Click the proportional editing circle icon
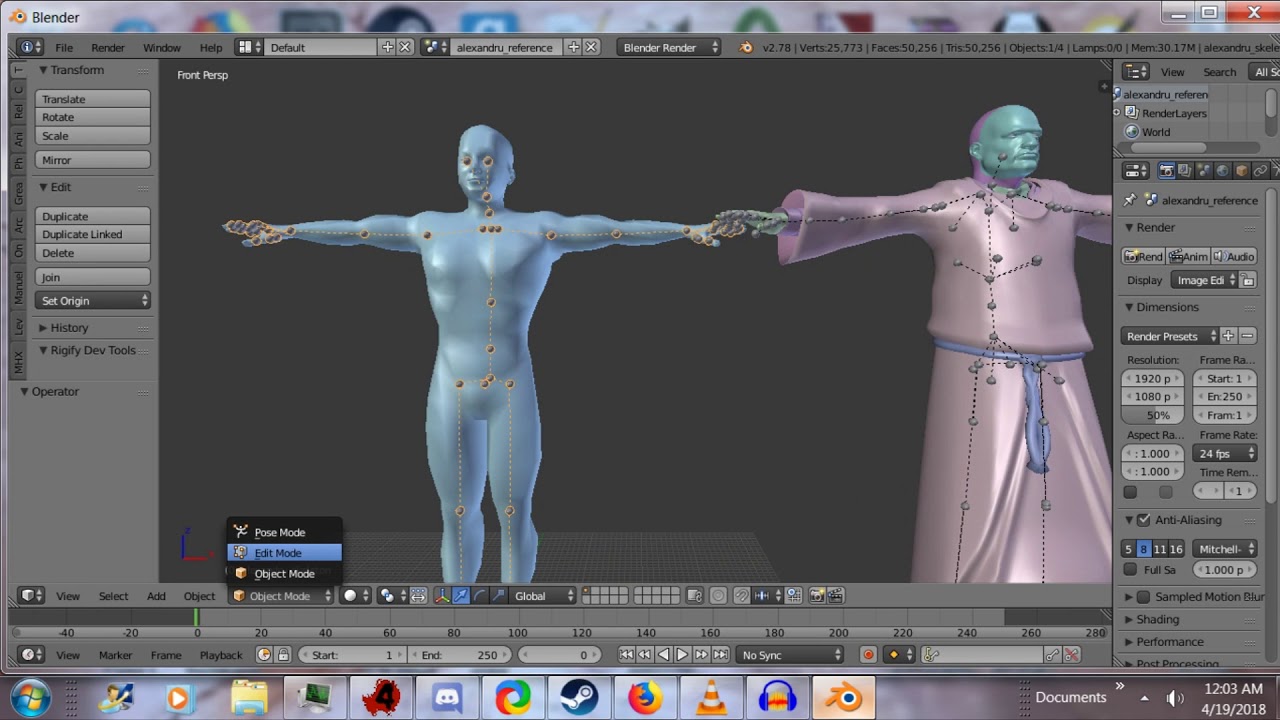The height and width of the screenshot is (720, 1280). tap(718, 596)
